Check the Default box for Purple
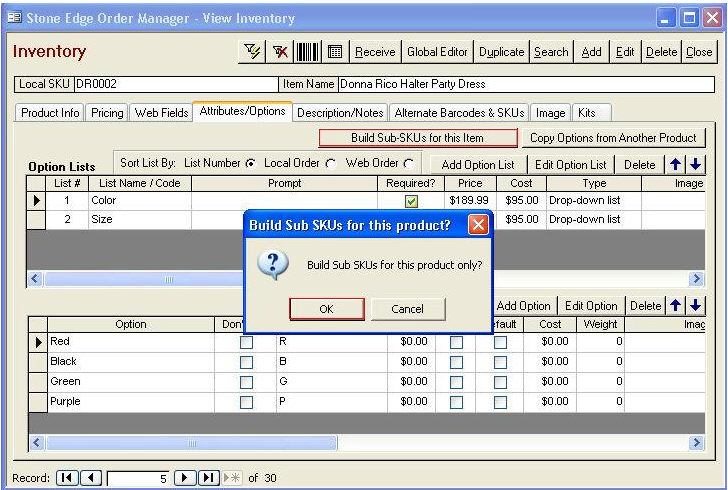Viewport: 728px width, 490px height. [500, 402]
